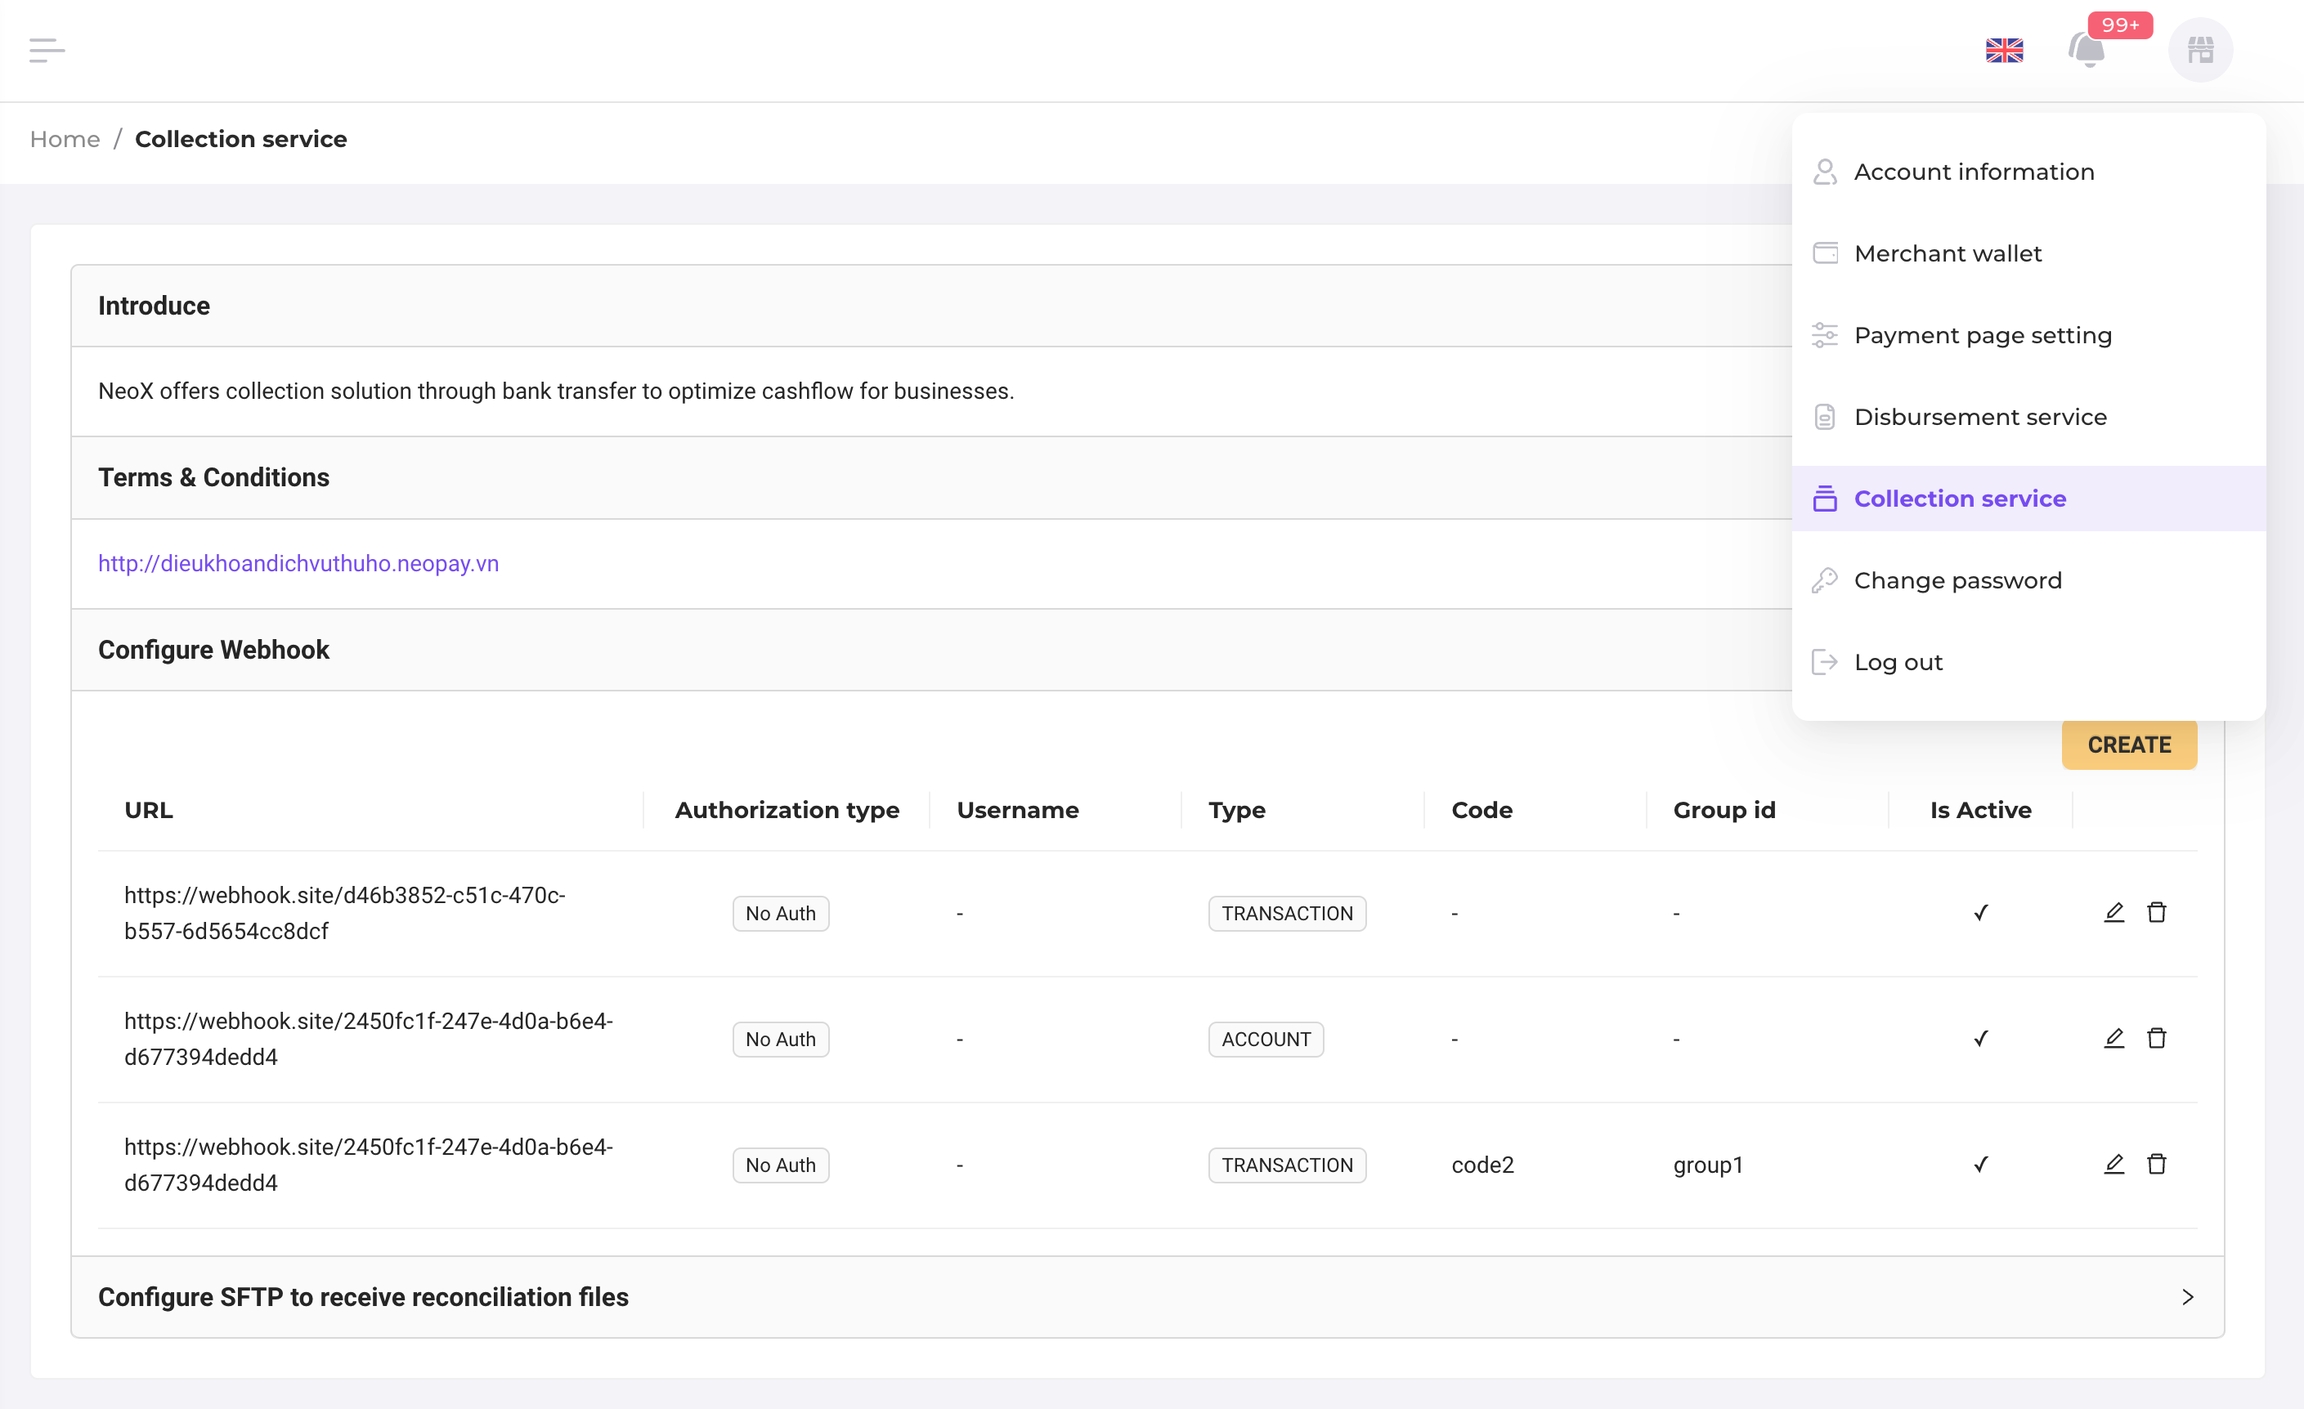Click the merchant store avatar icon
2304x1409 pixels.
click(x=2200, y=50)
